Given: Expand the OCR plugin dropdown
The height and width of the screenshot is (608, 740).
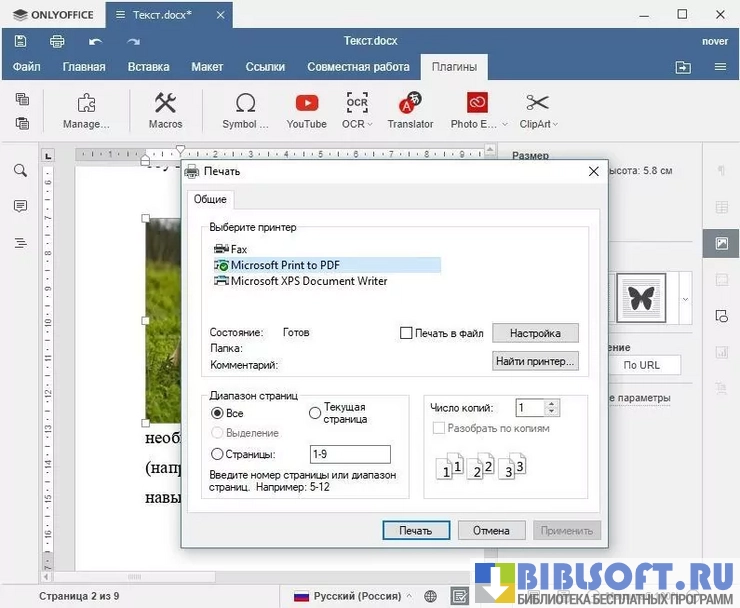Looking at the screenshot, I should click(370, 125).
